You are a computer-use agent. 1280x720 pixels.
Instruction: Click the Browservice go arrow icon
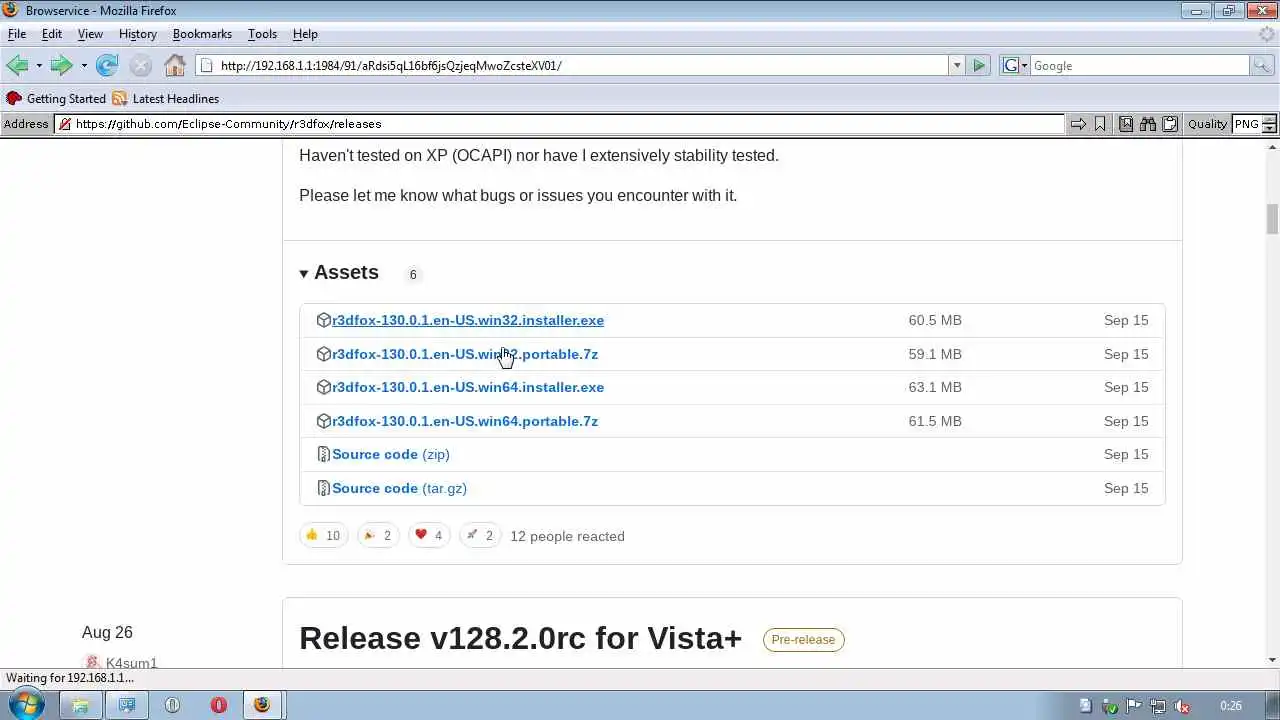pyautogui.click(x=1078, y=124)
